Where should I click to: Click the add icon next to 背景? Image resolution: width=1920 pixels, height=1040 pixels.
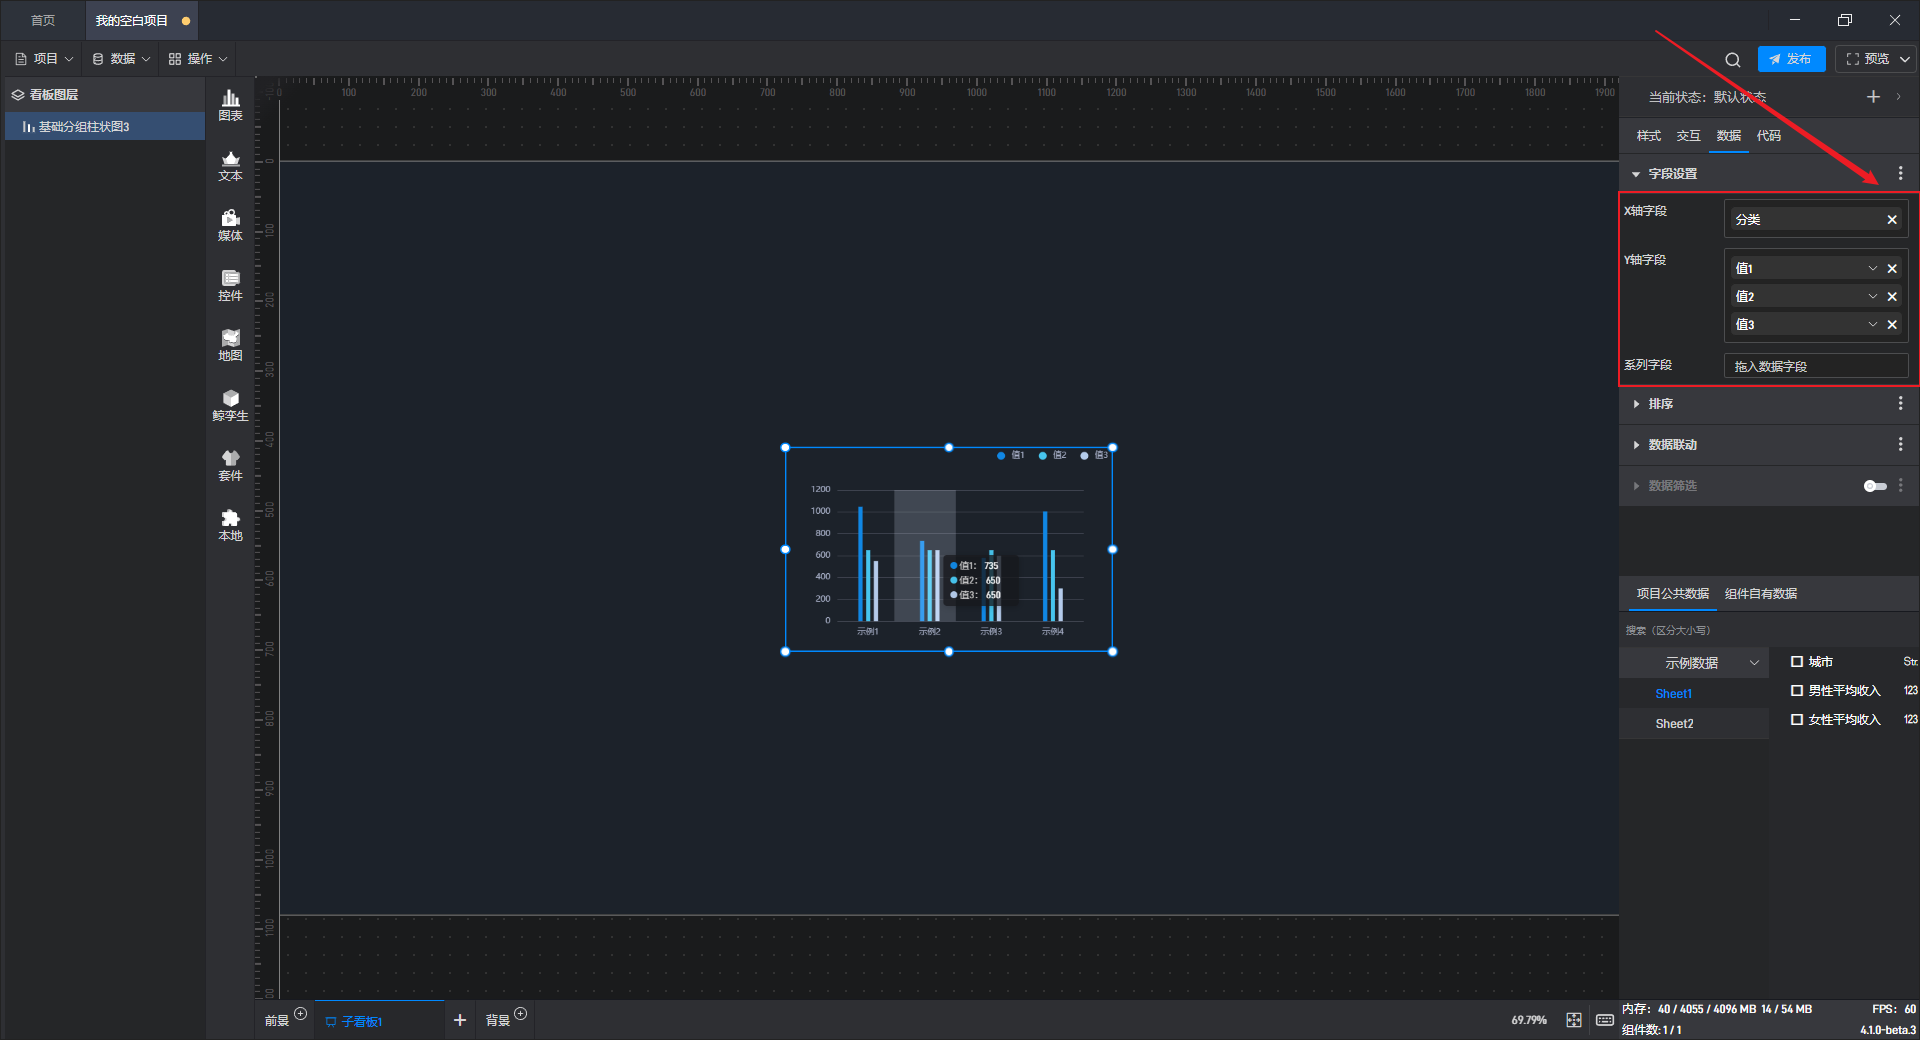(x=521, y=1014)
